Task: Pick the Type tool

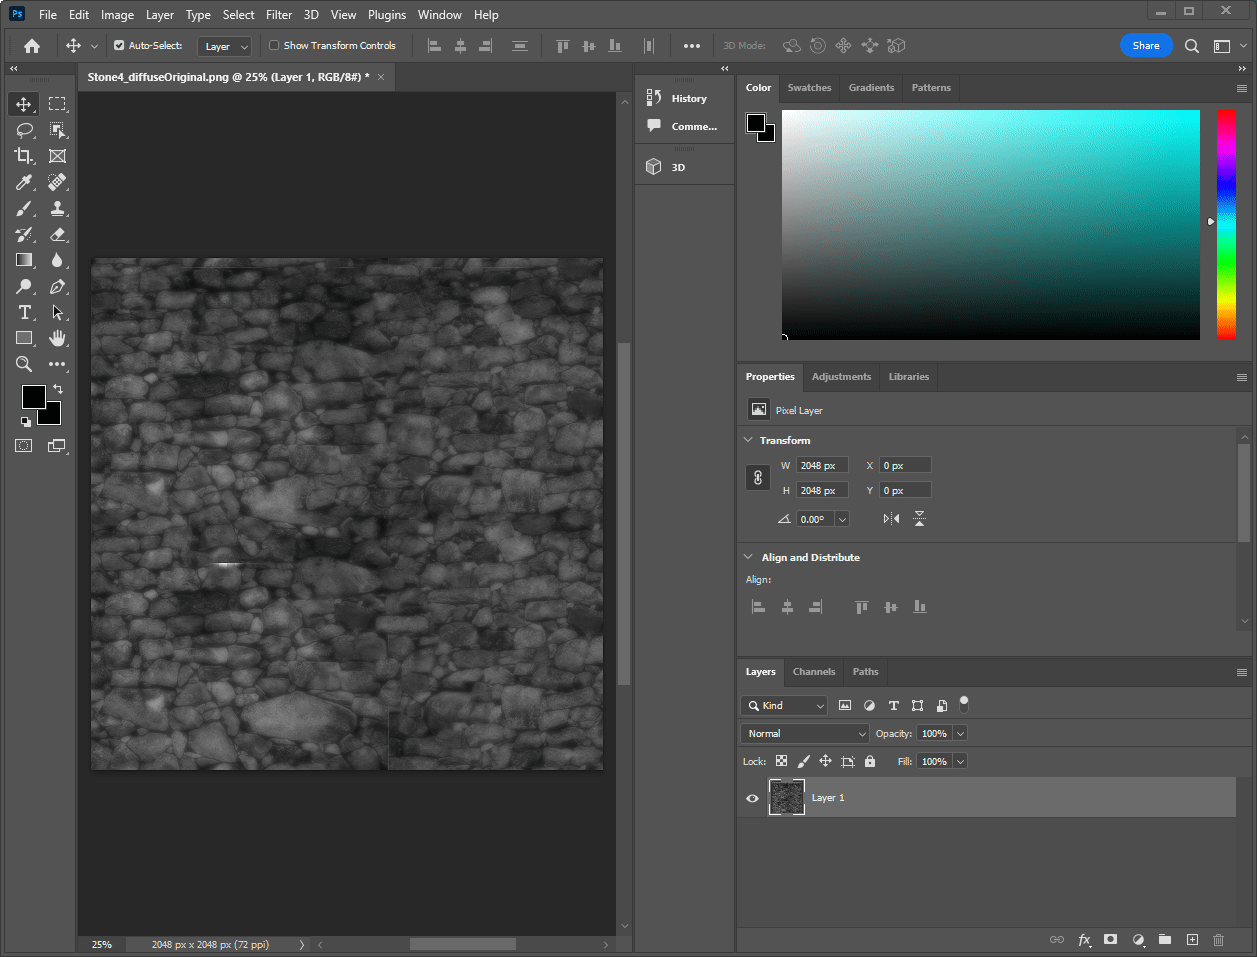Action: (x=24, y=312)
